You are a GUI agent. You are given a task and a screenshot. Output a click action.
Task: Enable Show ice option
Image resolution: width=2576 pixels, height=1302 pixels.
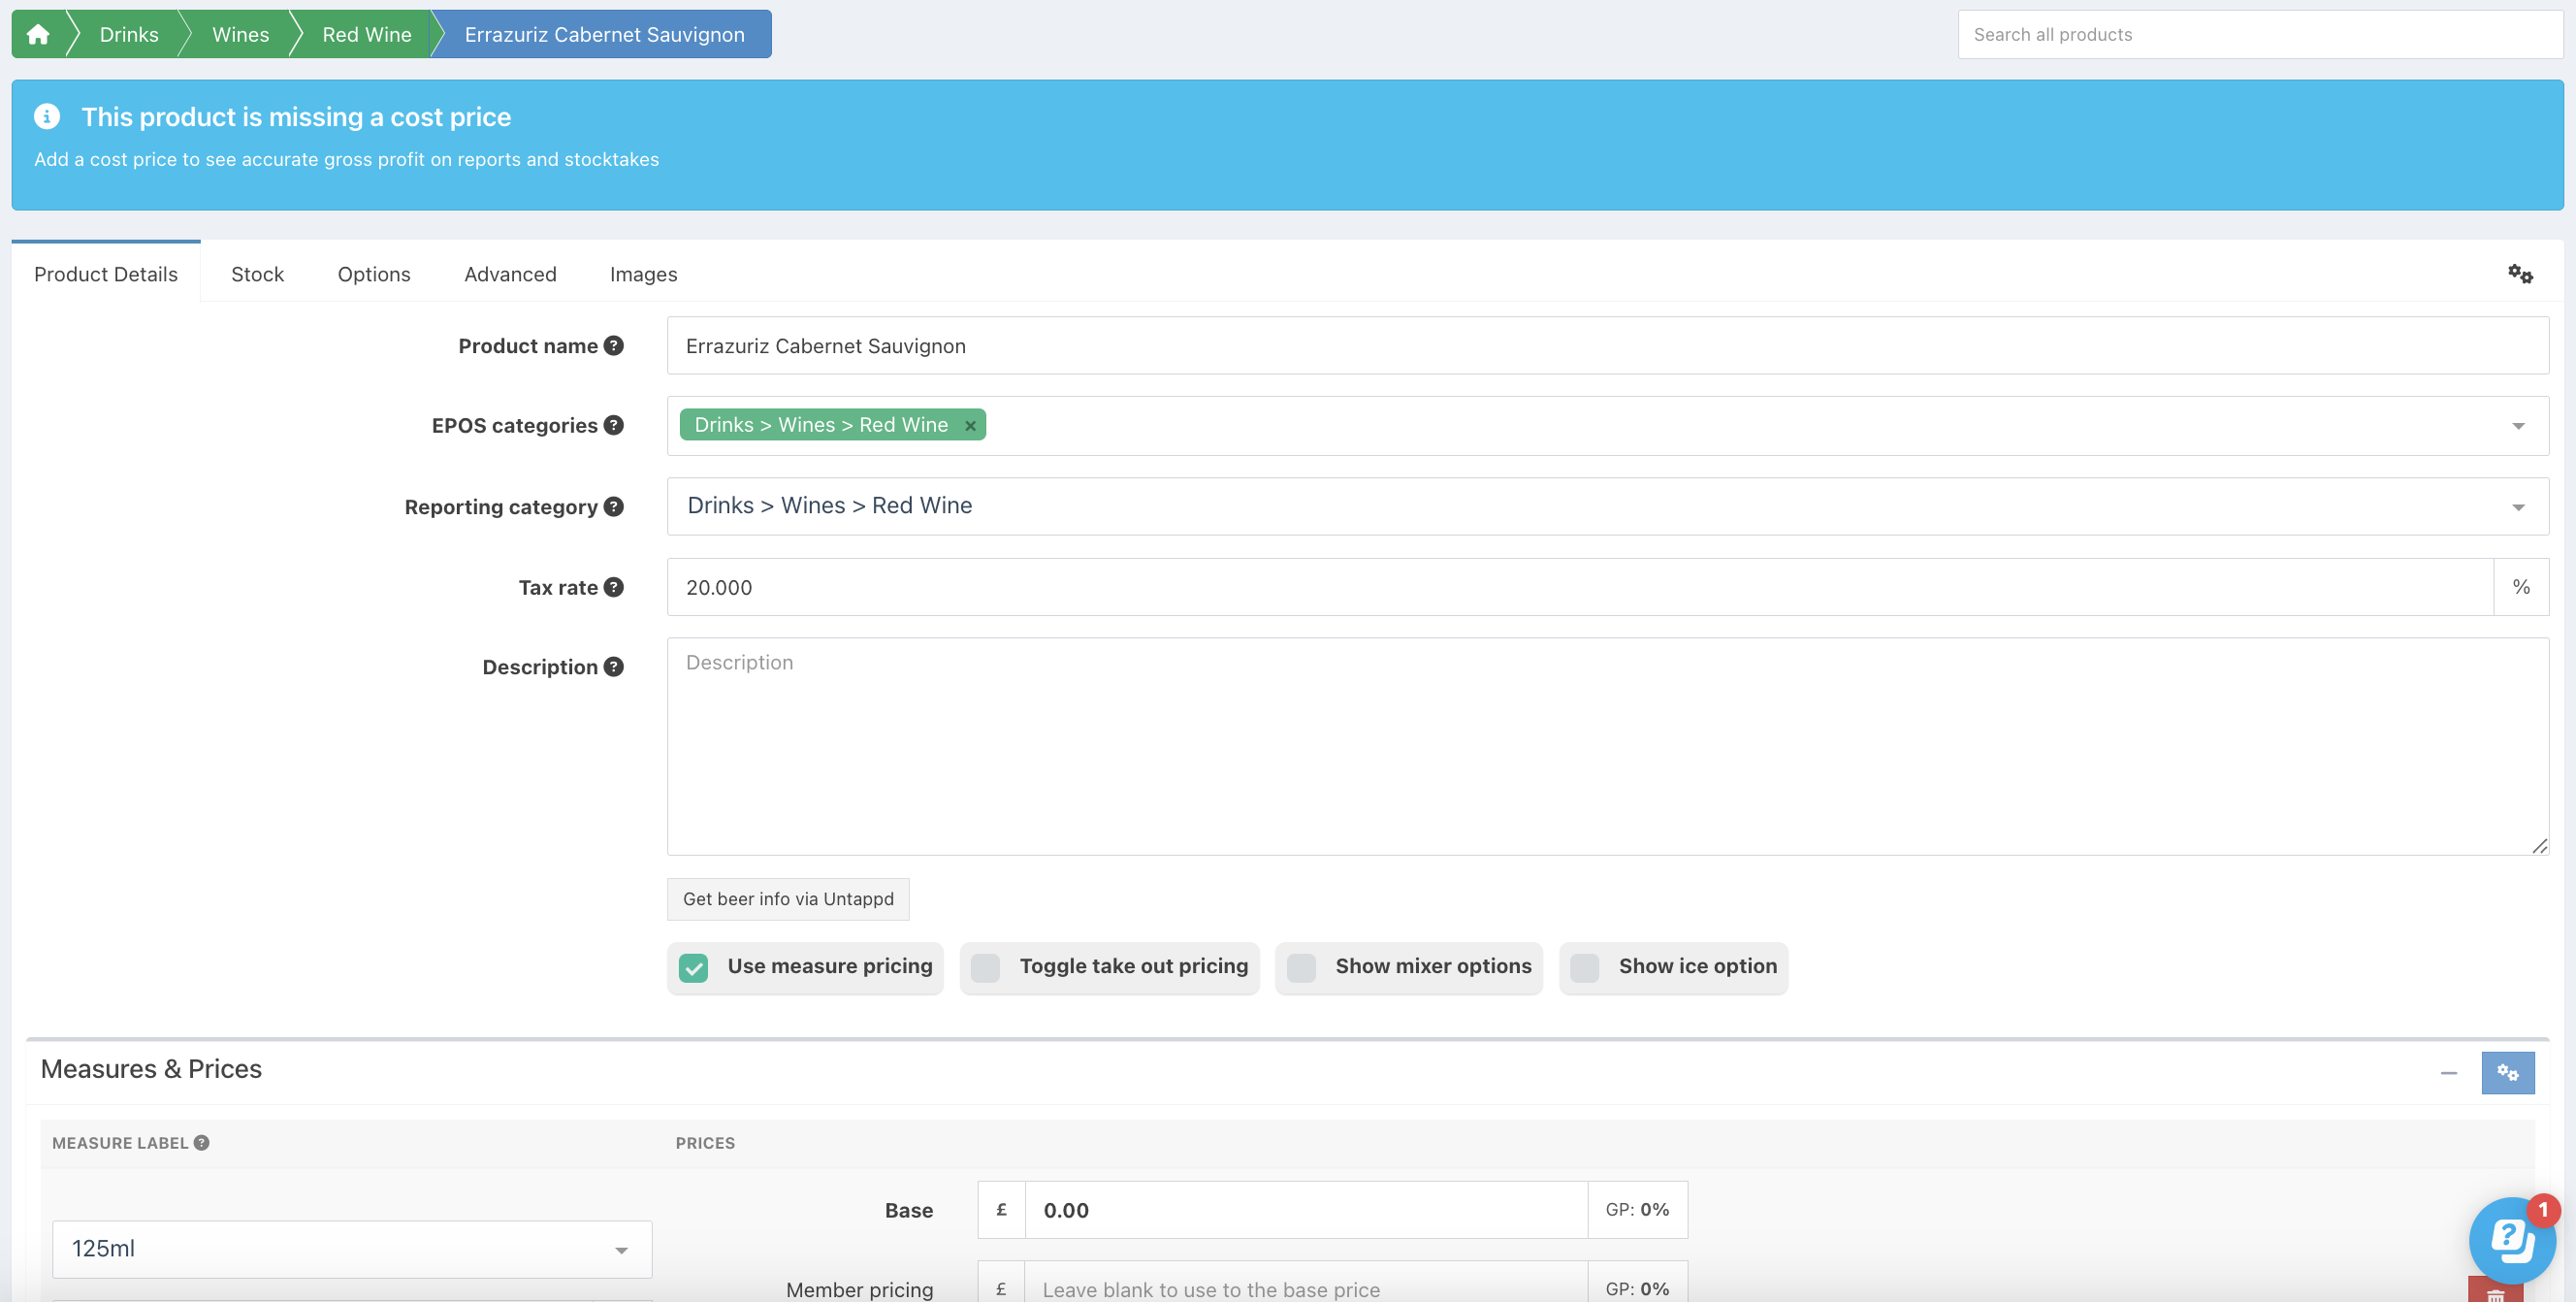point(1584,967)
